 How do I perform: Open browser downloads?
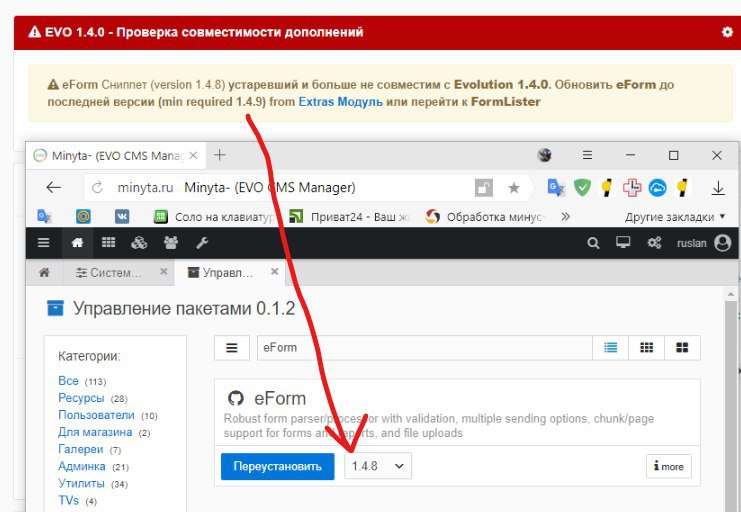[x=718, y=188]
